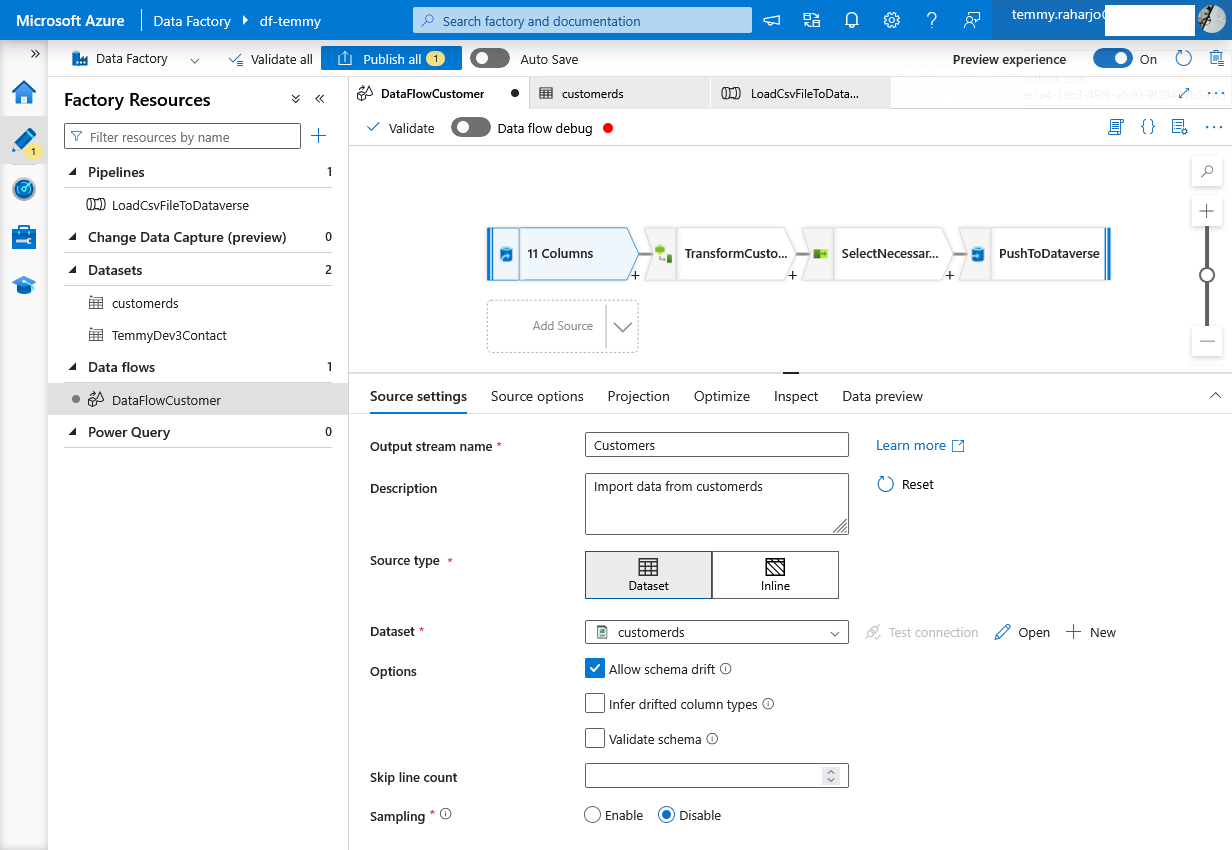This screenshot has width=1232, height=850.
Task: Open the Author pencil icon in sidebar
Action: (24, 141)
